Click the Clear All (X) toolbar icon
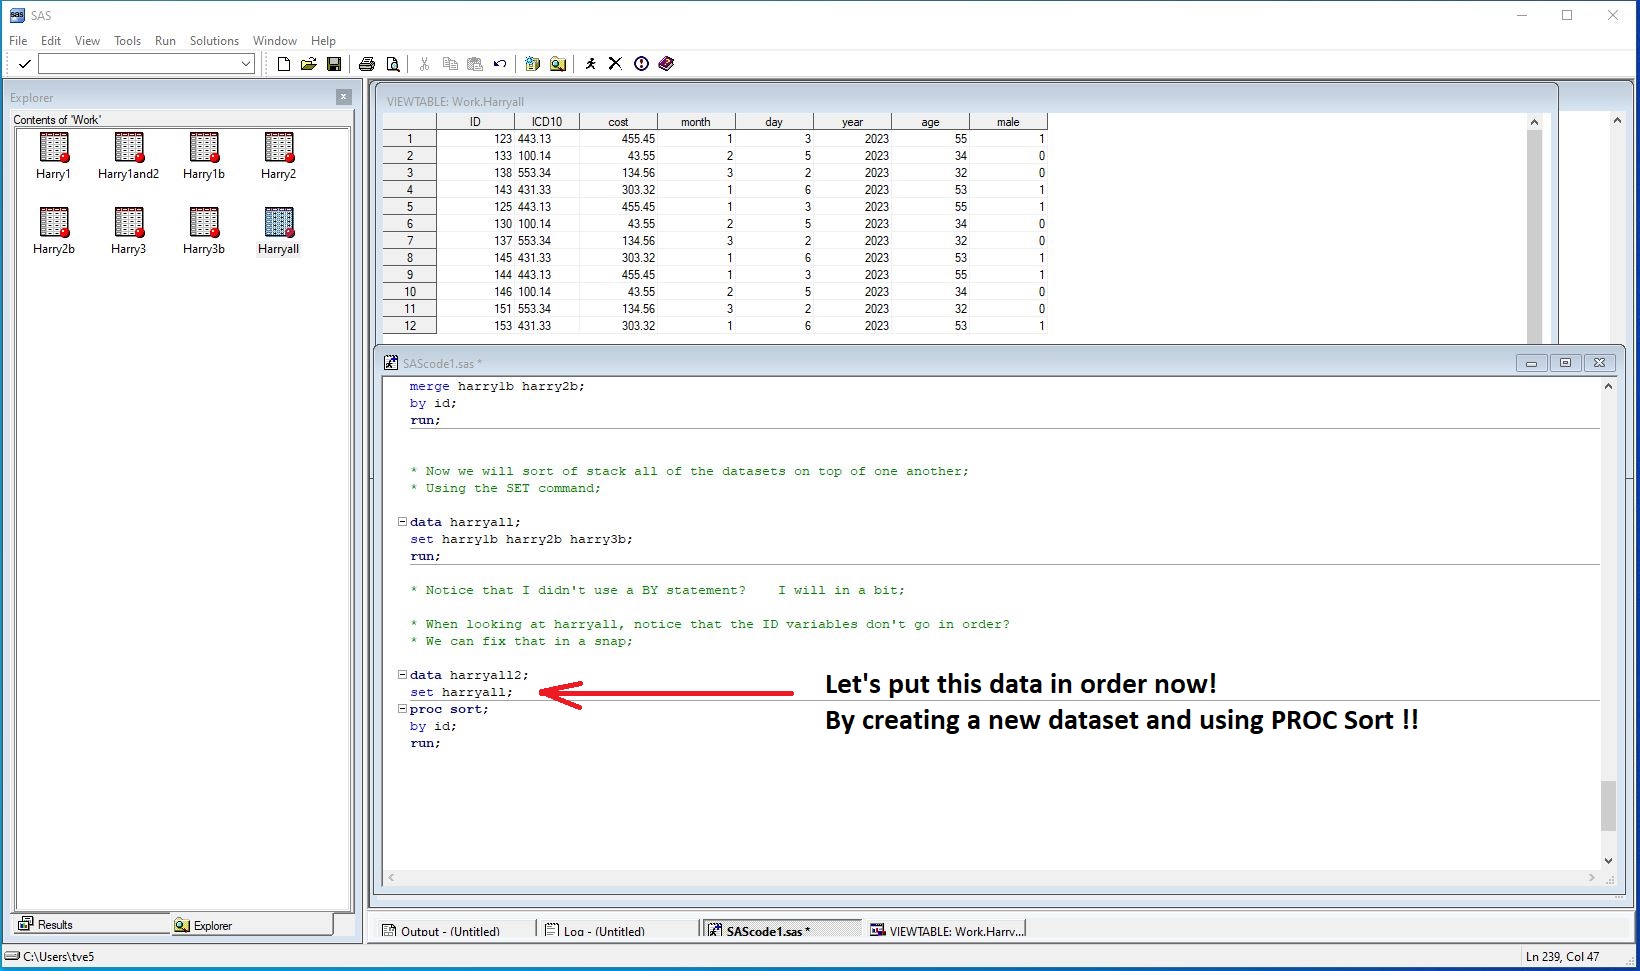Screen dimensions: 1640x971 [x=615, y=64]
